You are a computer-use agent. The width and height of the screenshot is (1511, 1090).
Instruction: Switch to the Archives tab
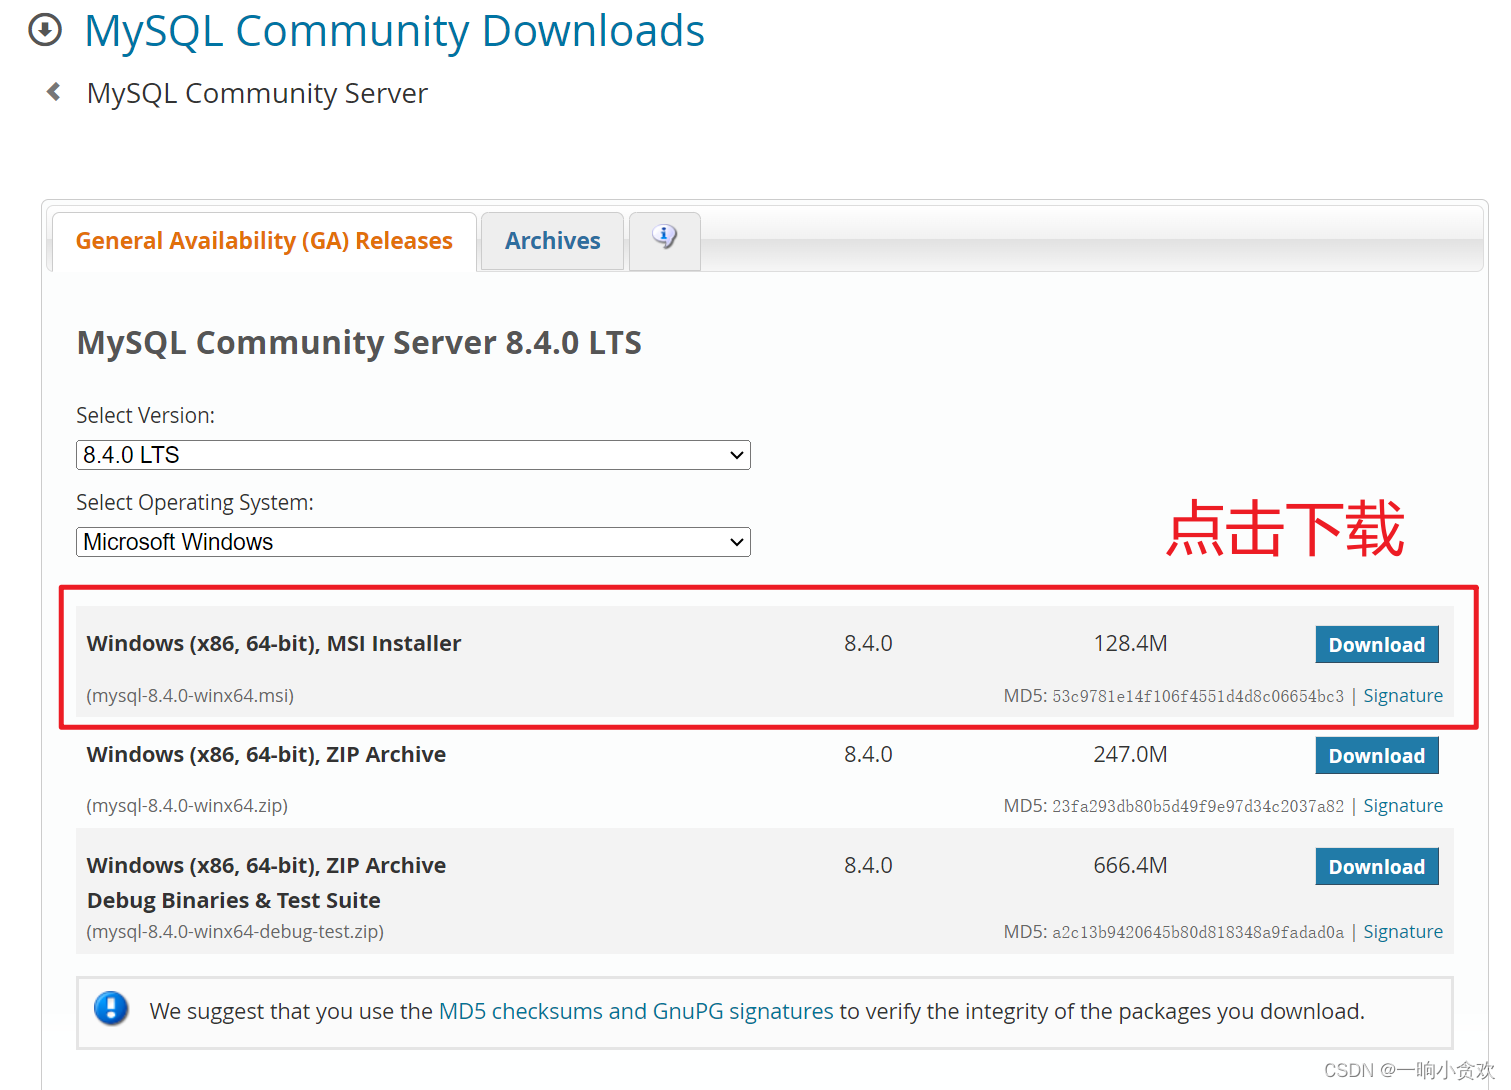tap(552, 241)
